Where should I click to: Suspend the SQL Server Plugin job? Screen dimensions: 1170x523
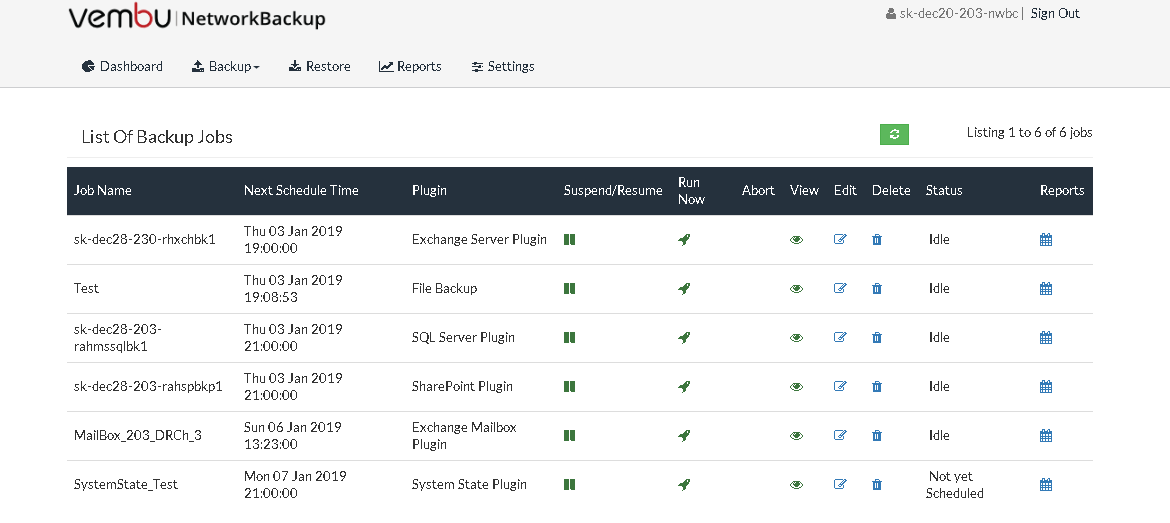tap(569, 337)
